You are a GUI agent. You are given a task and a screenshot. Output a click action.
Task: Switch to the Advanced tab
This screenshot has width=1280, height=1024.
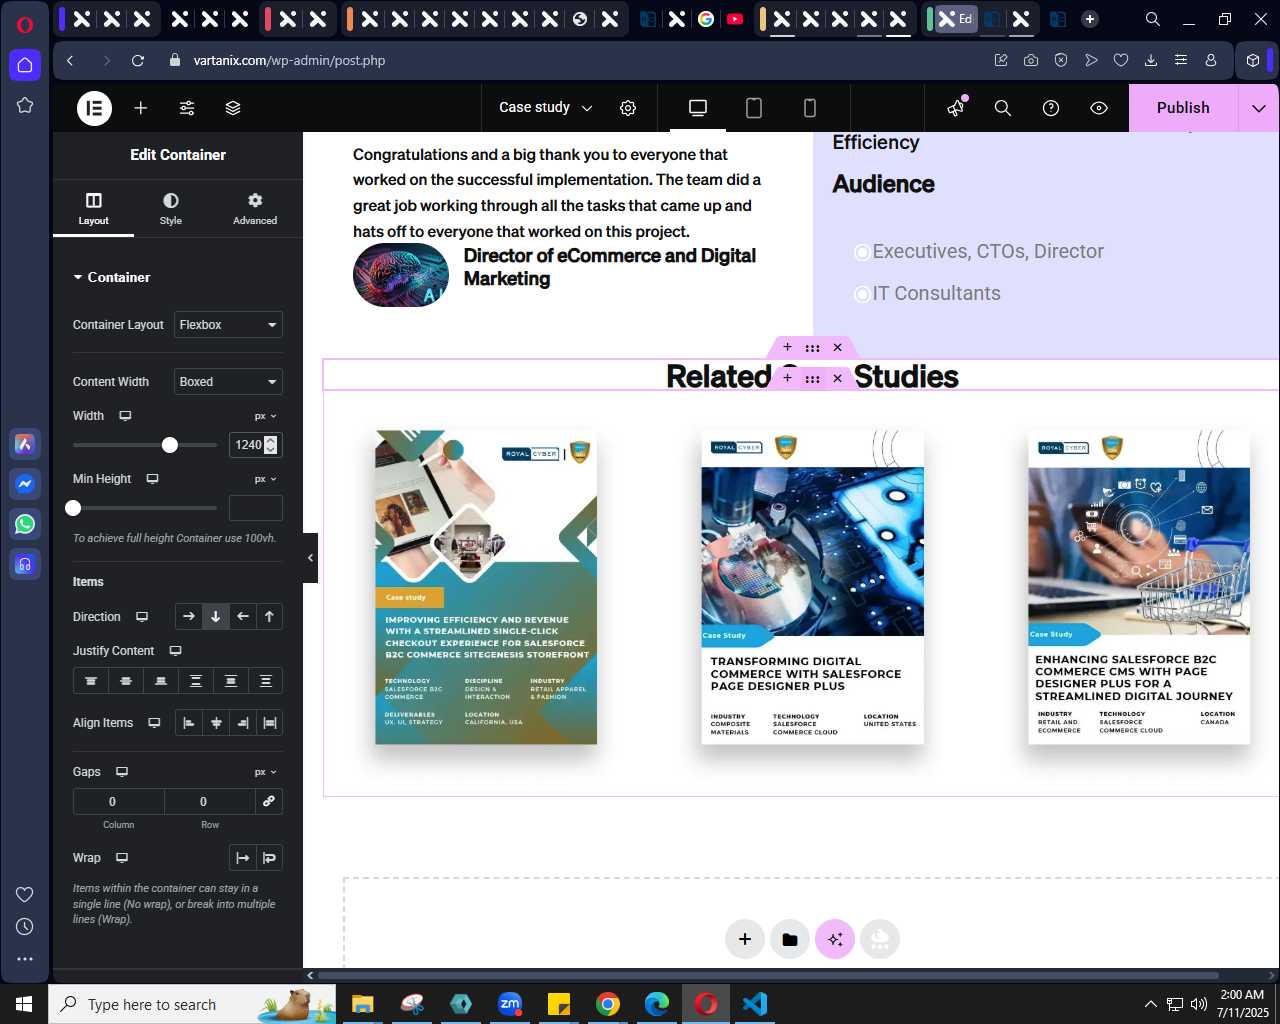[x=255, y=209]
